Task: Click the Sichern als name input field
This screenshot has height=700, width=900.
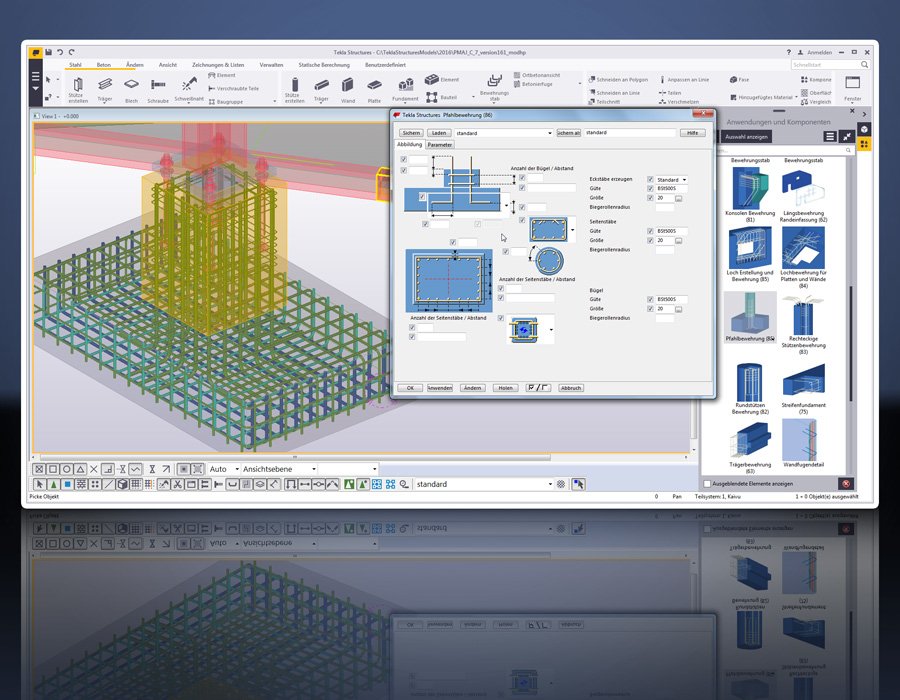Action: [630, 133]
